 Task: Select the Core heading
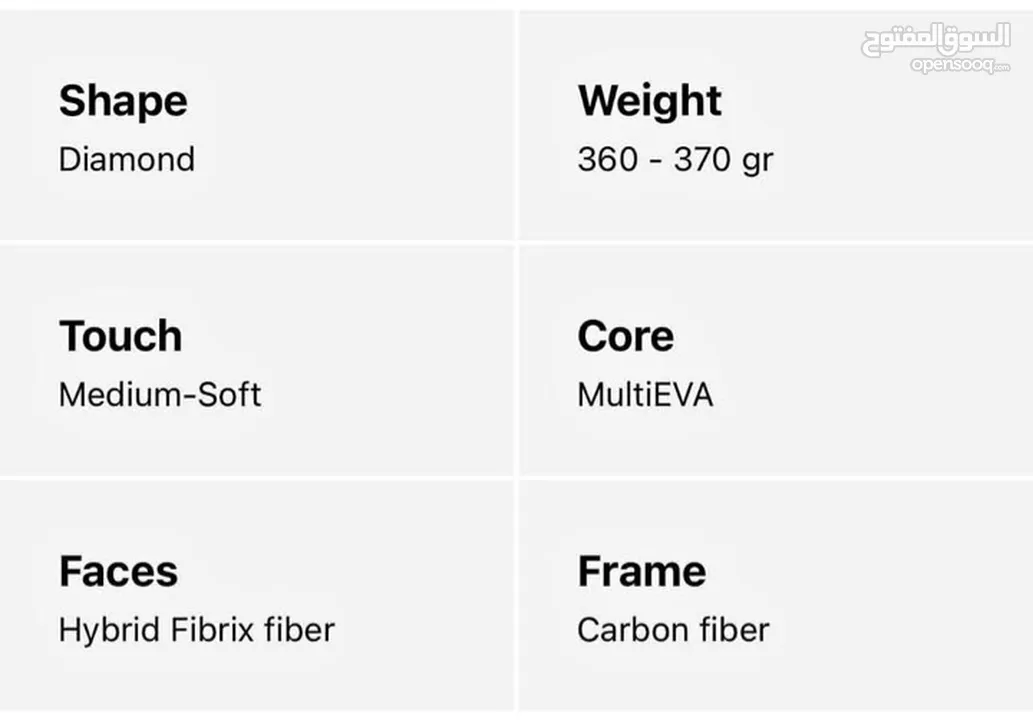626,336
